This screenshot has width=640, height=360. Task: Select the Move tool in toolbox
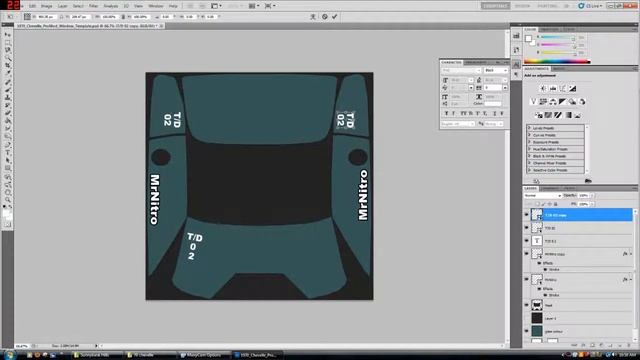click(x=7, y=35)
